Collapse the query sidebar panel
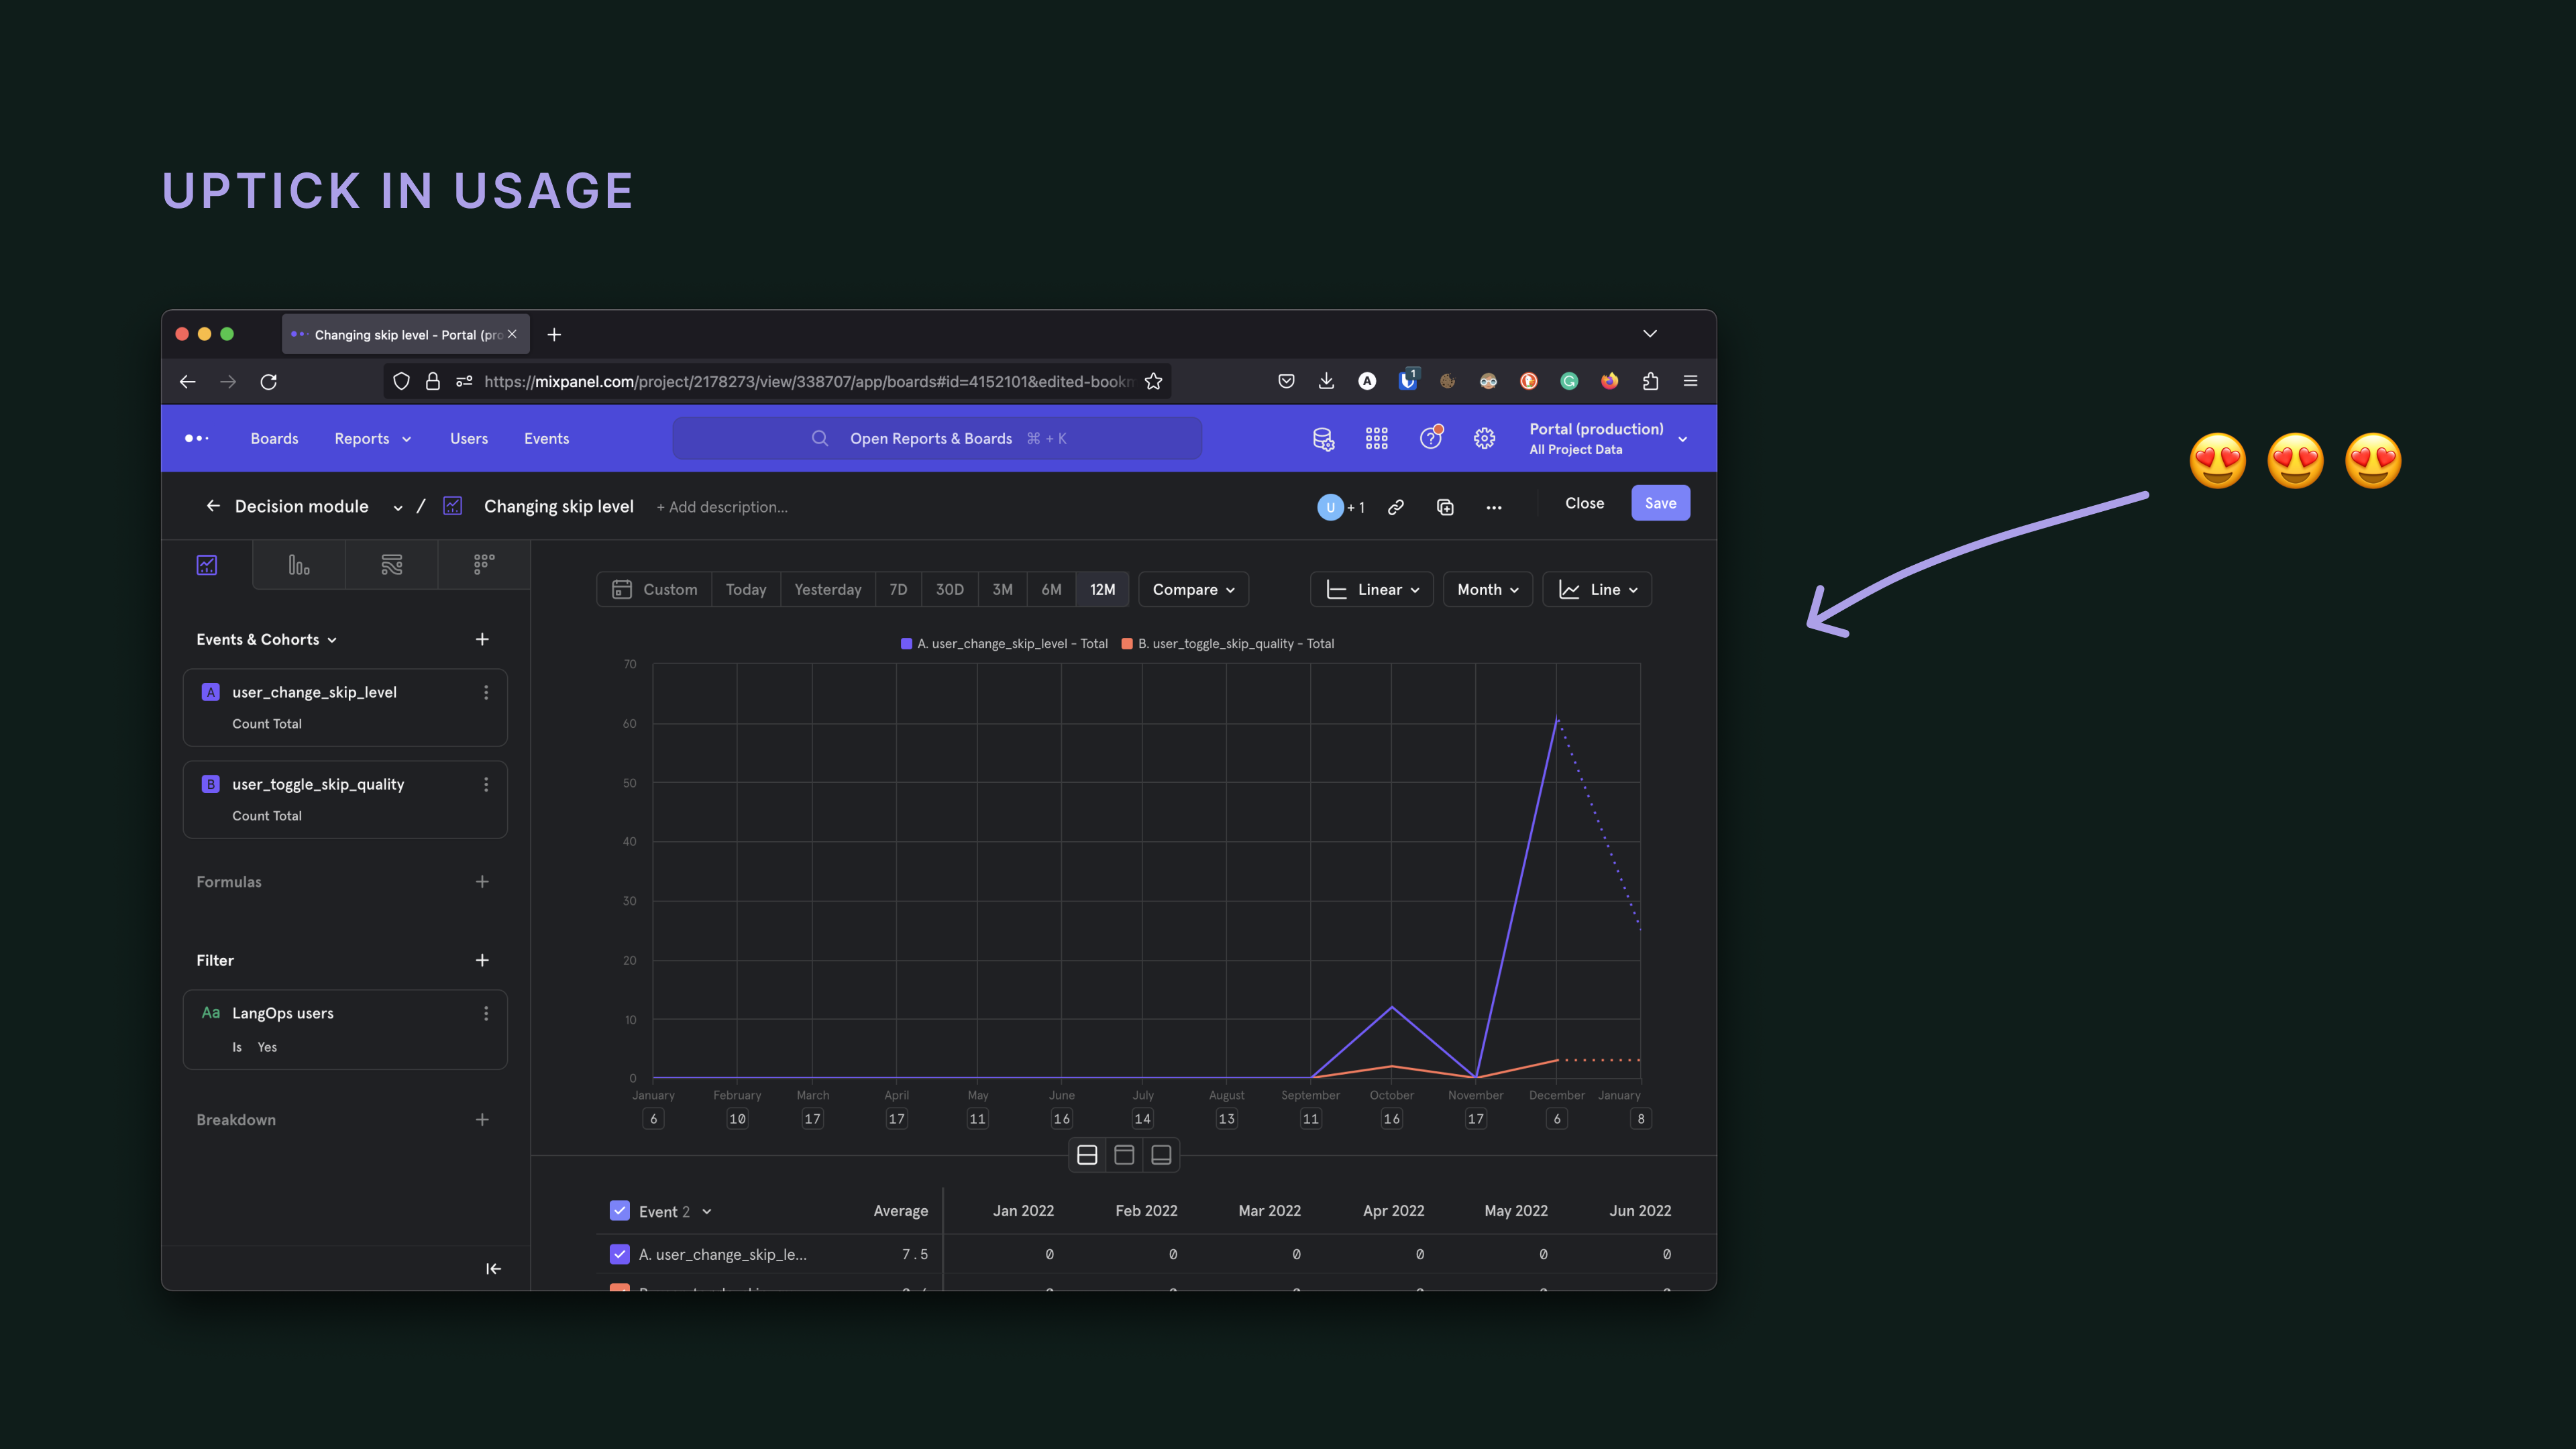This screenshot has height=1449, width=2576. pos(493,1268)
